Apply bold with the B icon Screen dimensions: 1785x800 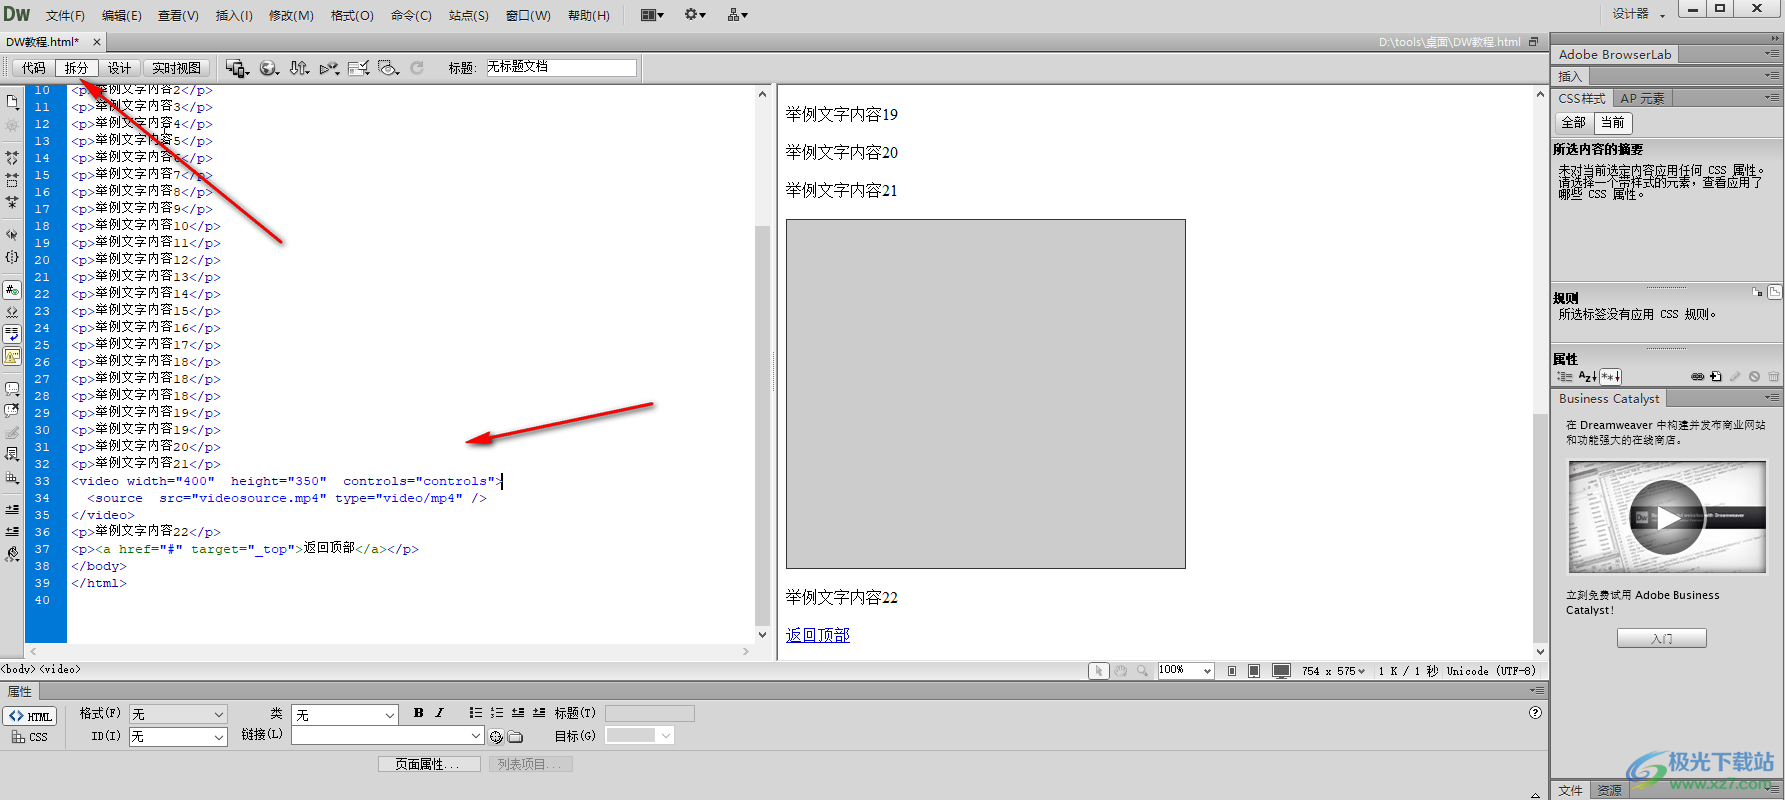point(418,713)
